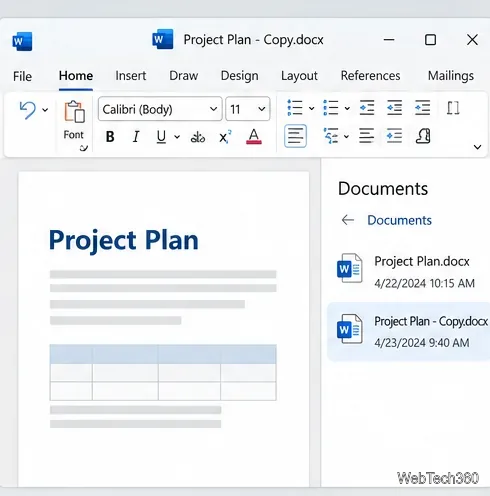Screen dimensions: 490x496
Task: Open the Underline style dropdown arrow
Action: tap(177, 137)
